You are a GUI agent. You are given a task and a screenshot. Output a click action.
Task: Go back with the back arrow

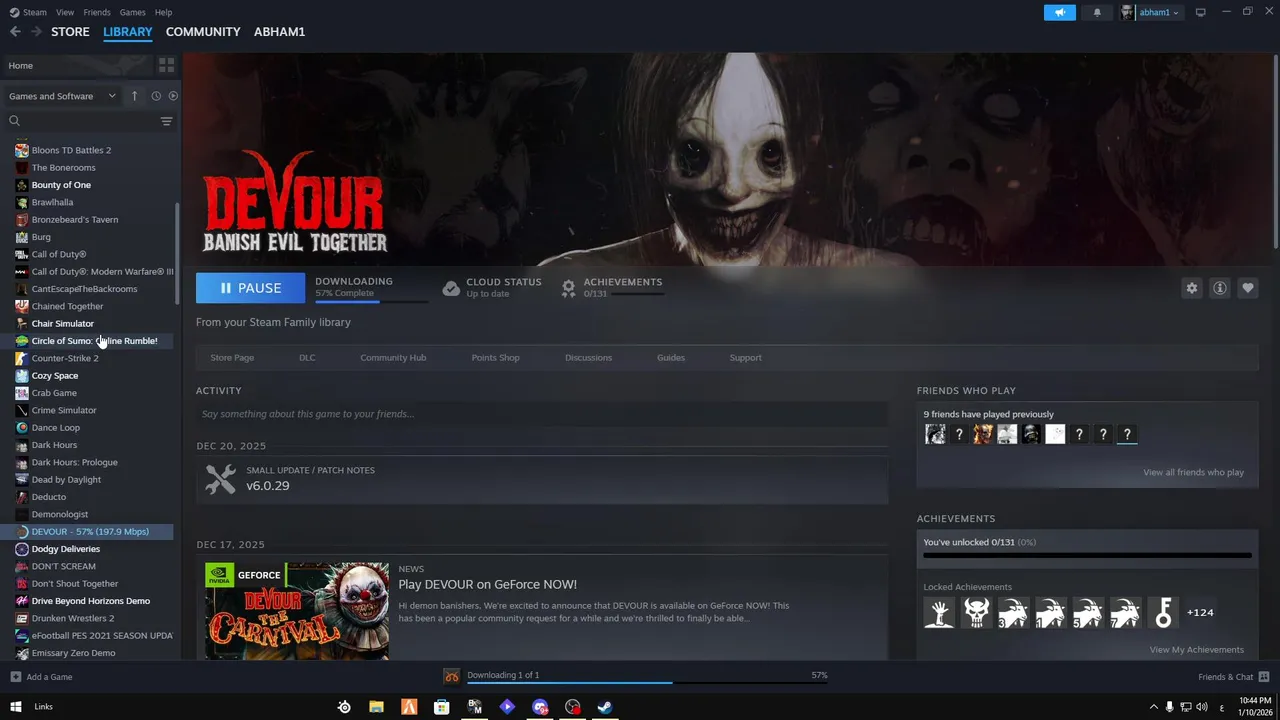(15, 32)
